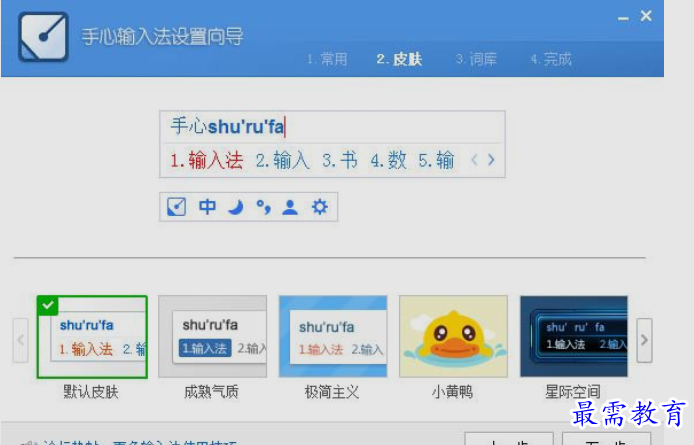Select the 星际空间 skin thumbnail
The image size is (694, 445).
[x=574, y=337]
